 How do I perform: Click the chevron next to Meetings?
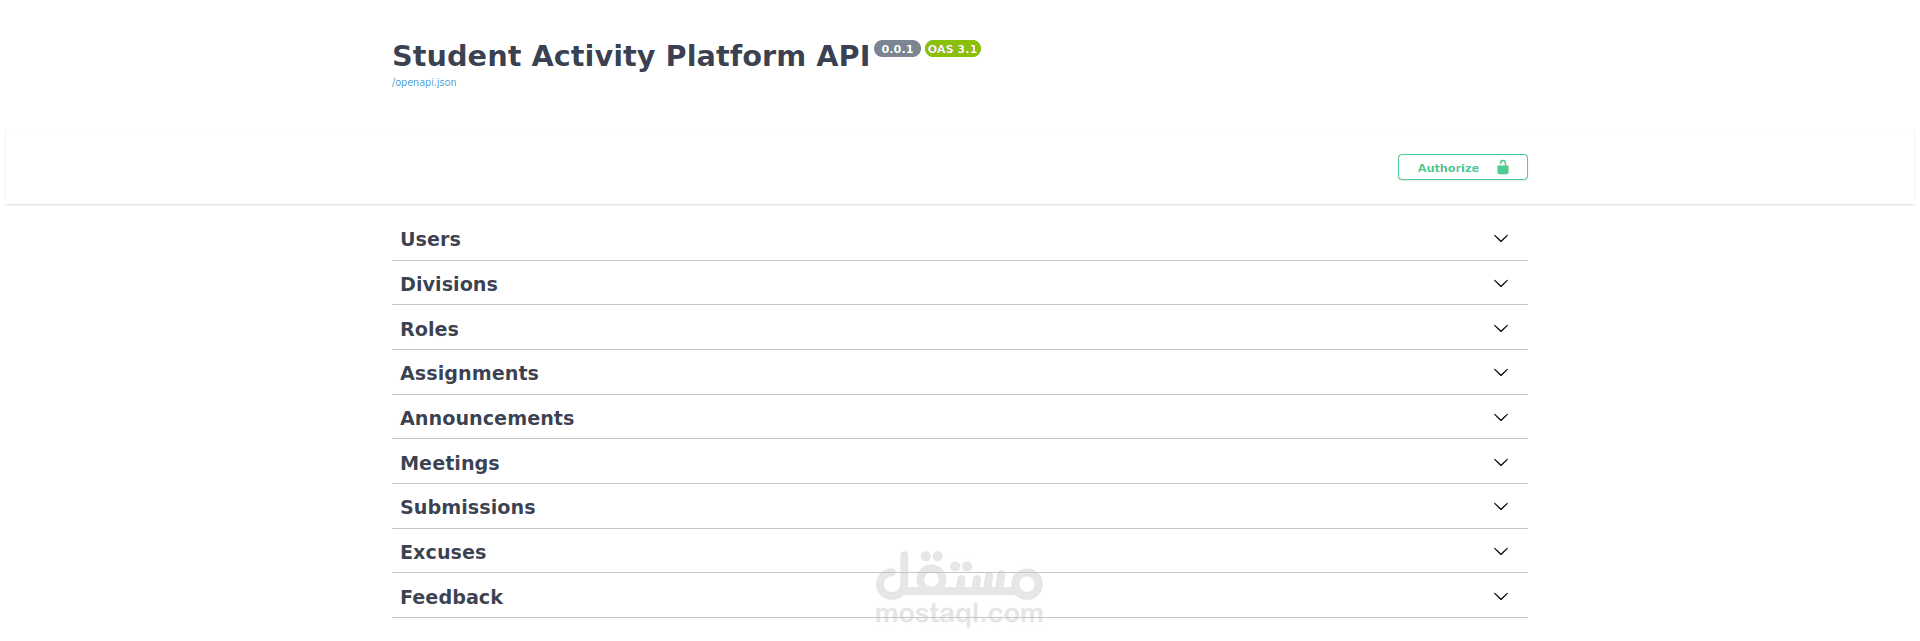pos(1500,462)
